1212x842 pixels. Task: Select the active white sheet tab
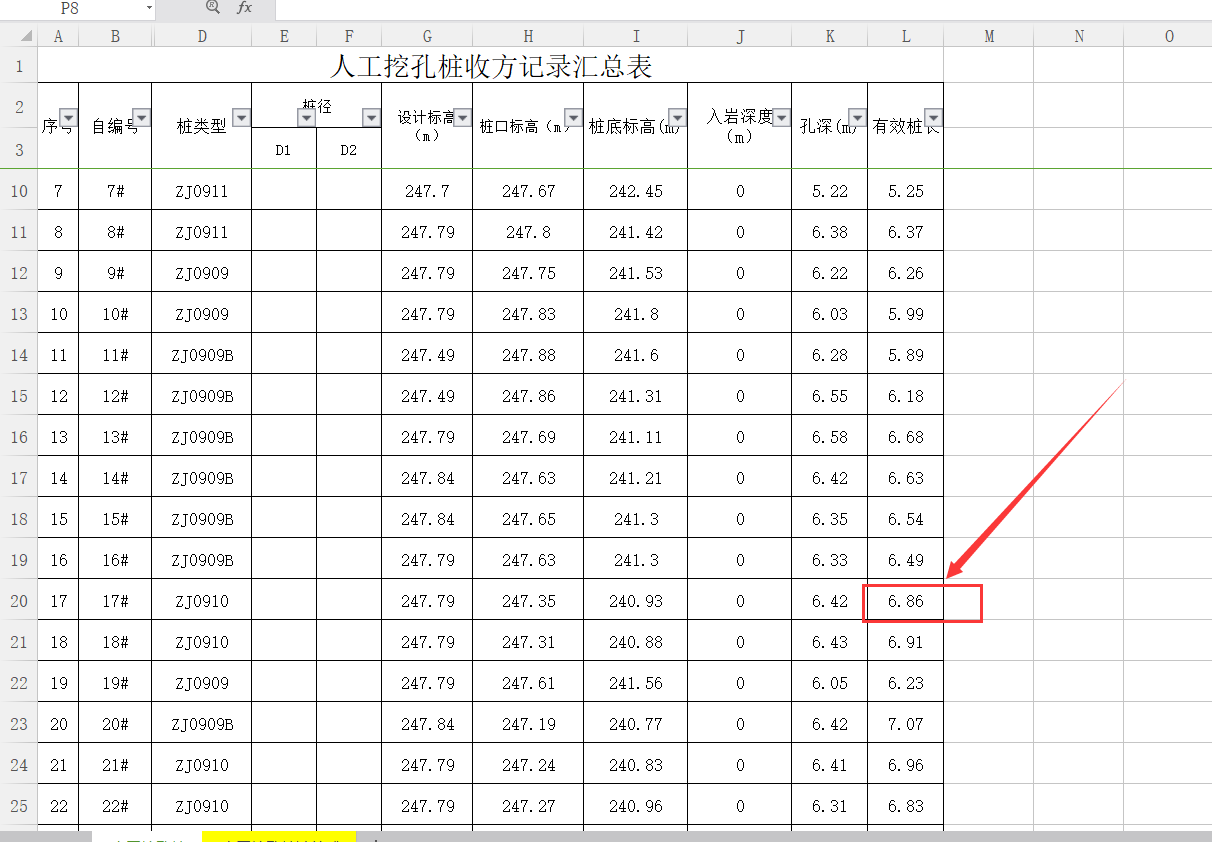[x=146, y=836]
